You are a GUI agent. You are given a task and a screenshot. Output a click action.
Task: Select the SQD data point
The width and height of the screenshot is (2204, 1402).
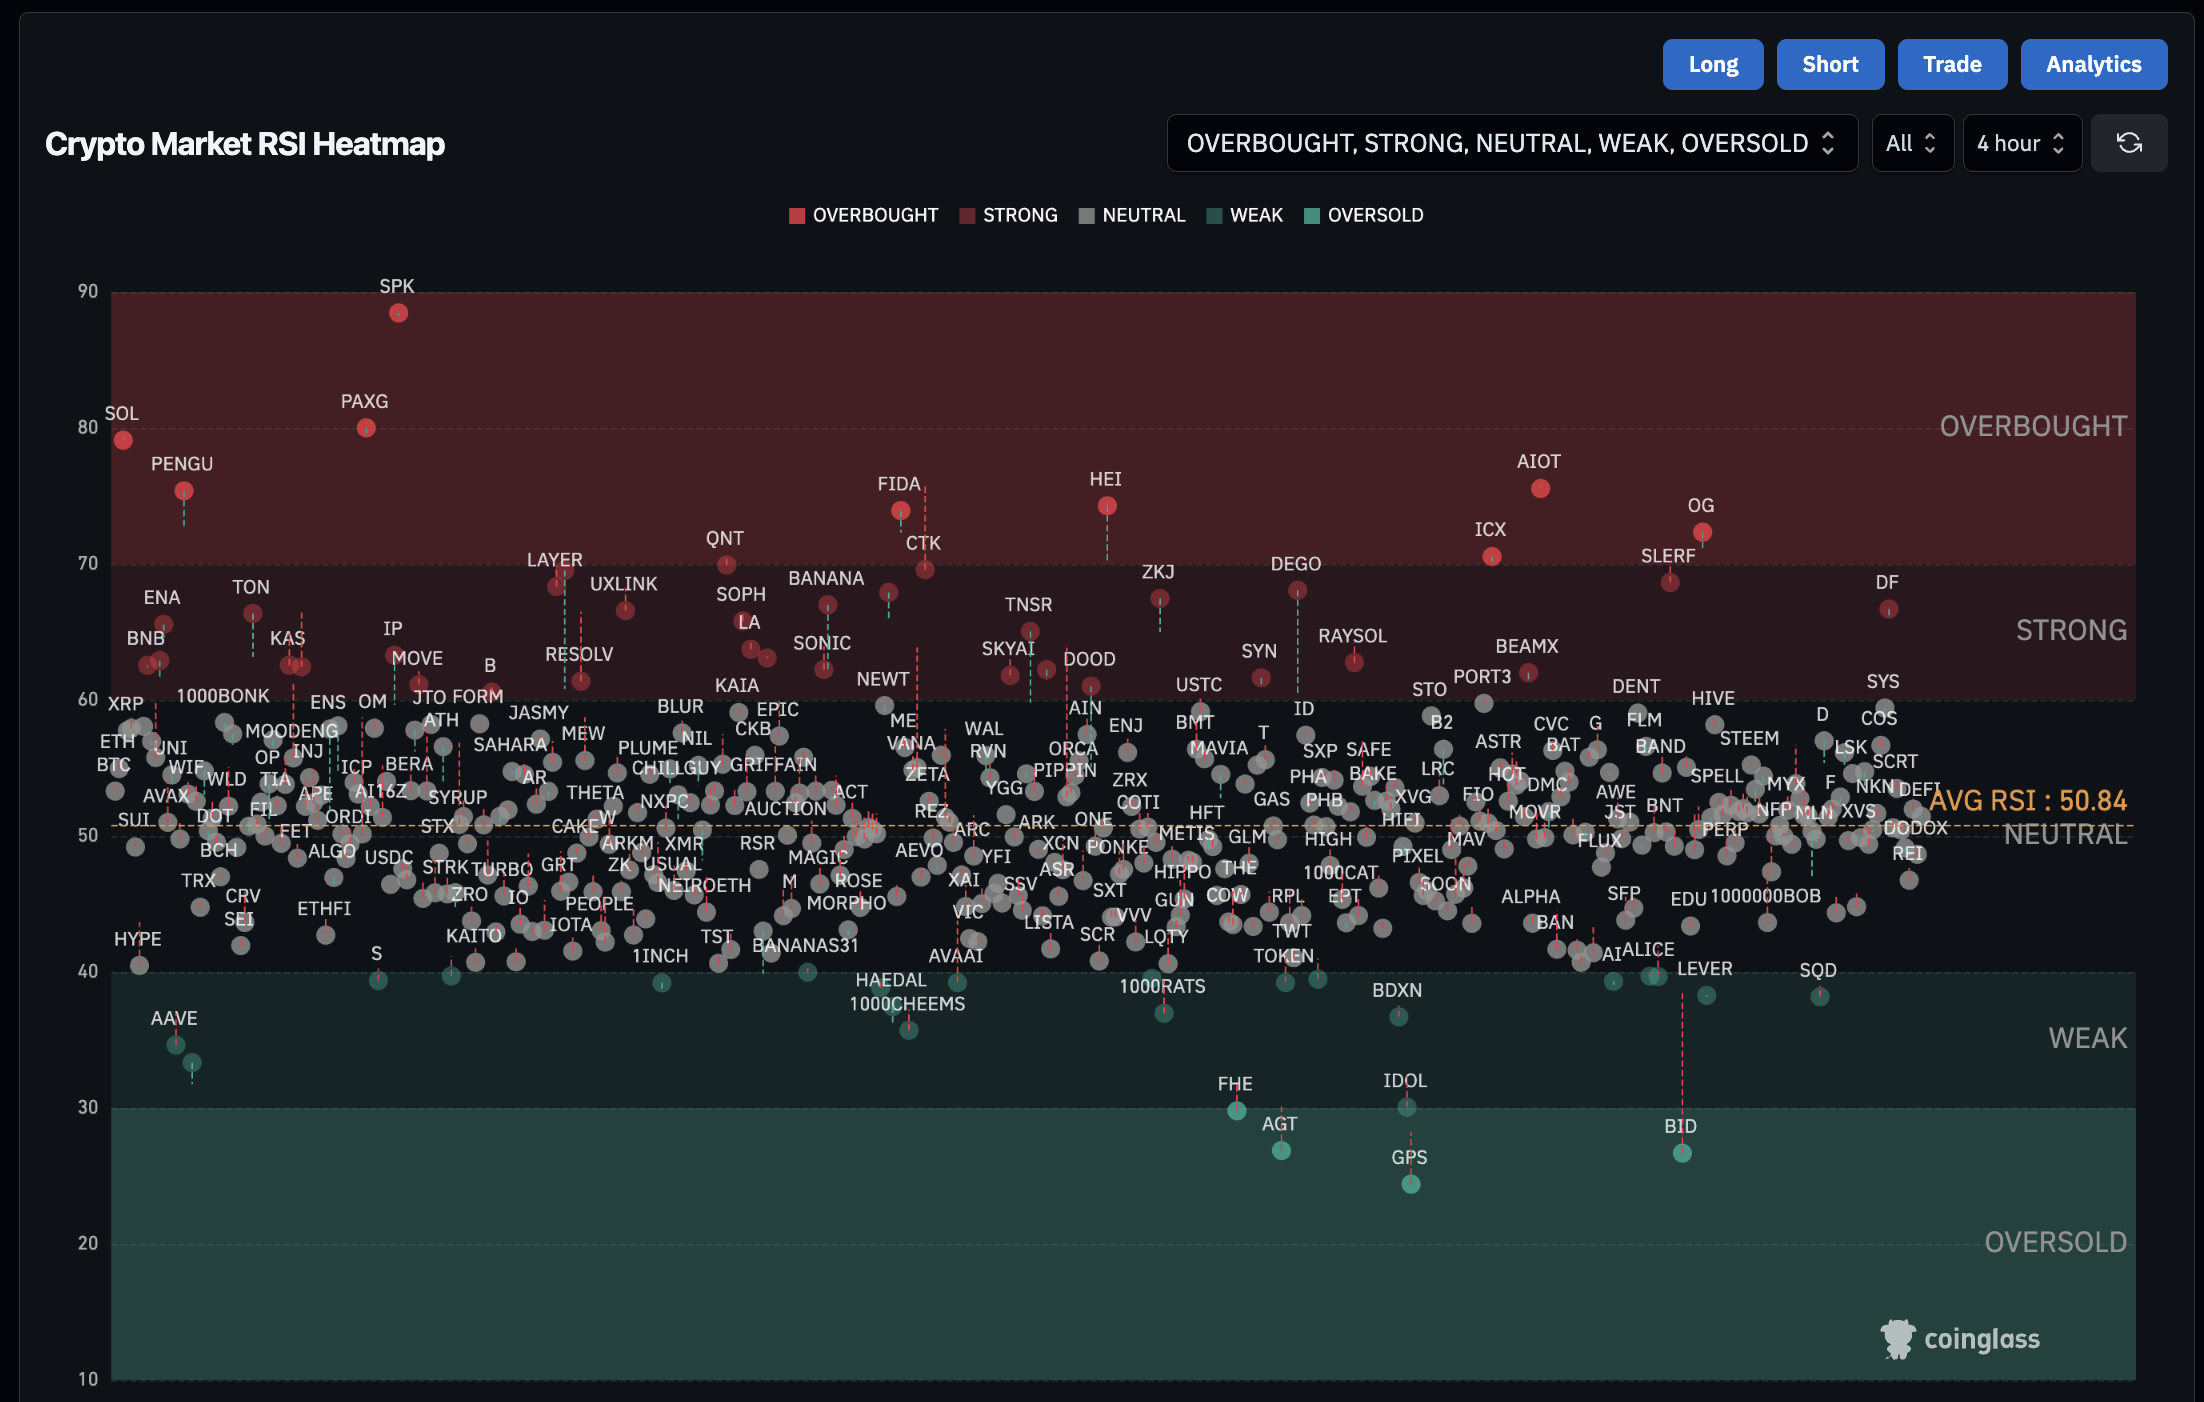point(1820,996)
